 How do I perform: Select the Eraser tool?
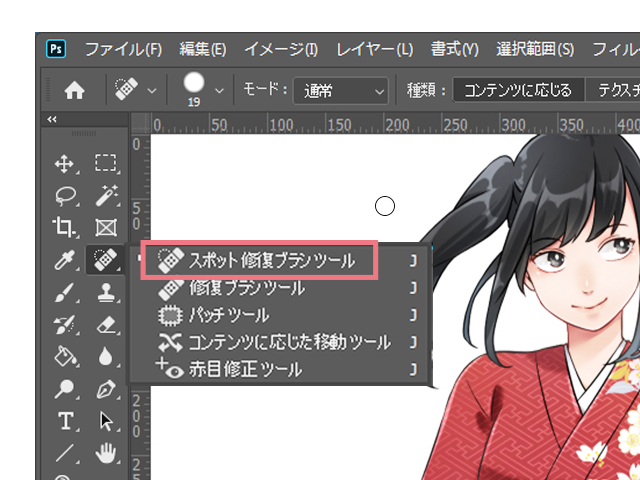pos(106,325)
